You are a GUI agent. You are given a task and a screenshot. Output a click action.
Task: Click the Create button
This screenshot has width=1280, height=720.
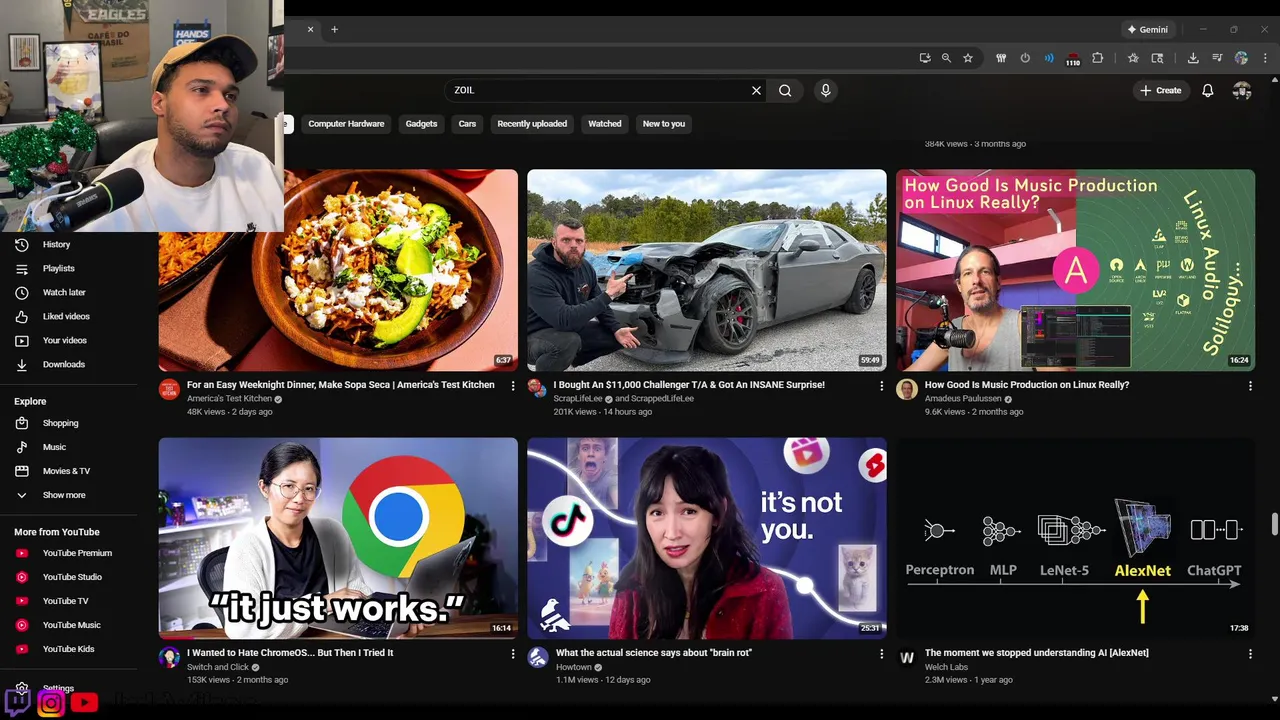[1161, 90]
